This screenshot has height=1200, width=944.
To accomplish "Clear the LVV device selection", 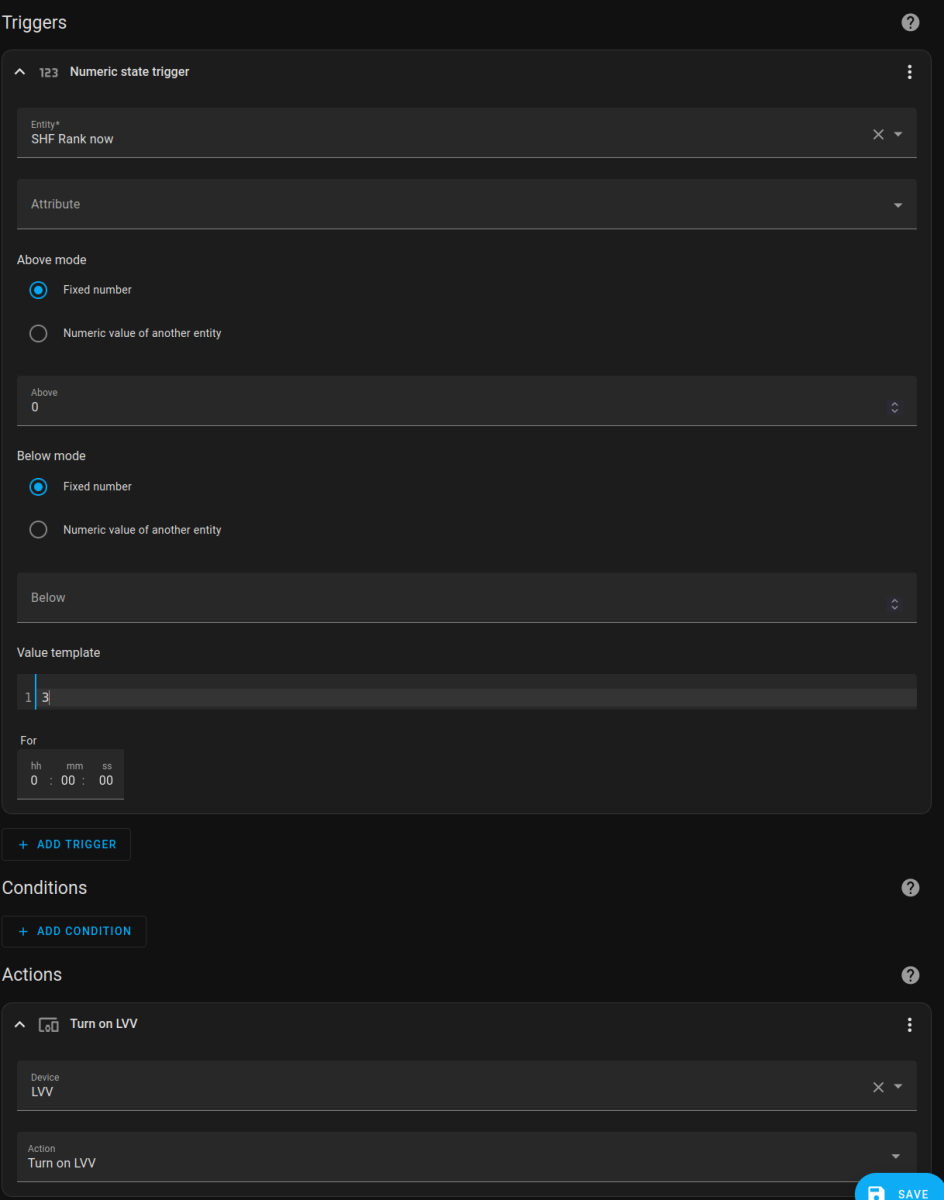I will (877, 1086).
